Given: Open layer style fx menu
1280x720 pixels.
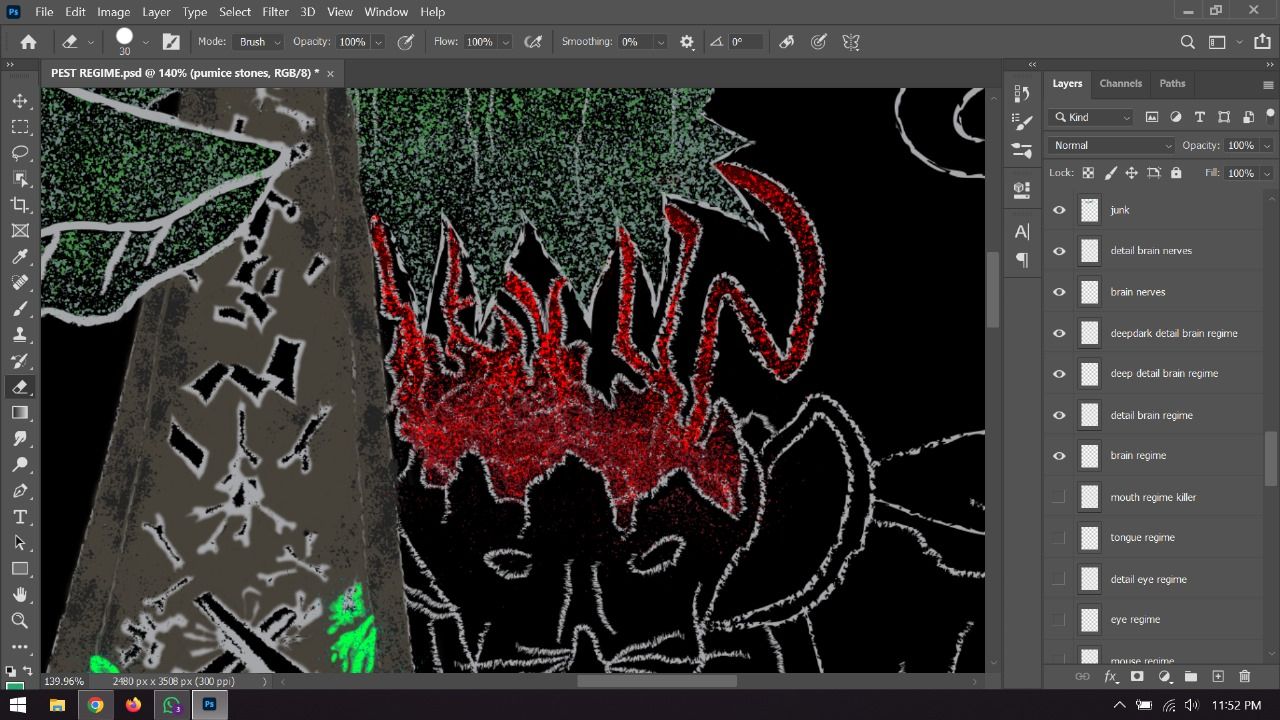Looking at the screenshot, I should (1110, 677).
